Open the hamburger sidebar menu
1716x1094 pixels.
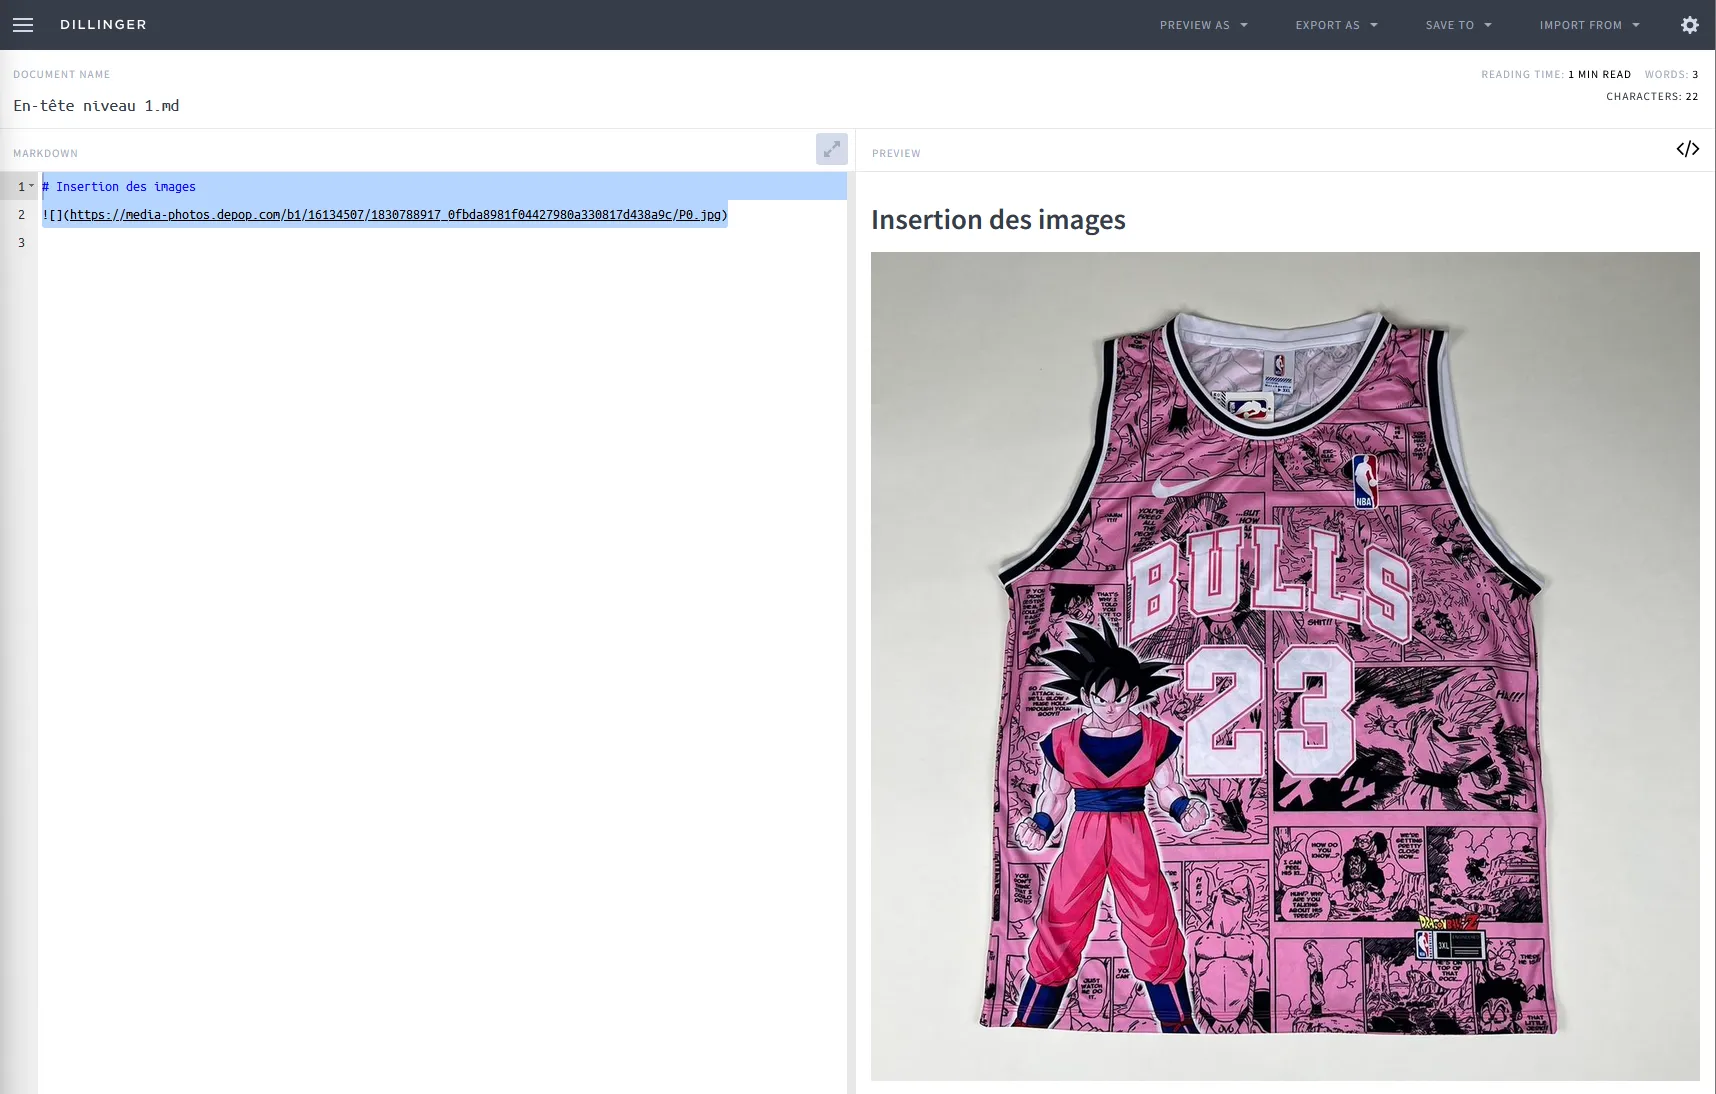[23, 25]
